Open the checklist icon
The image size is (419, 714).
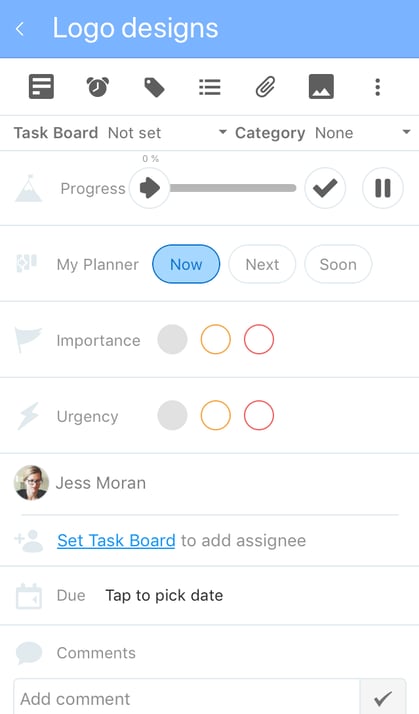pos(210,87)
